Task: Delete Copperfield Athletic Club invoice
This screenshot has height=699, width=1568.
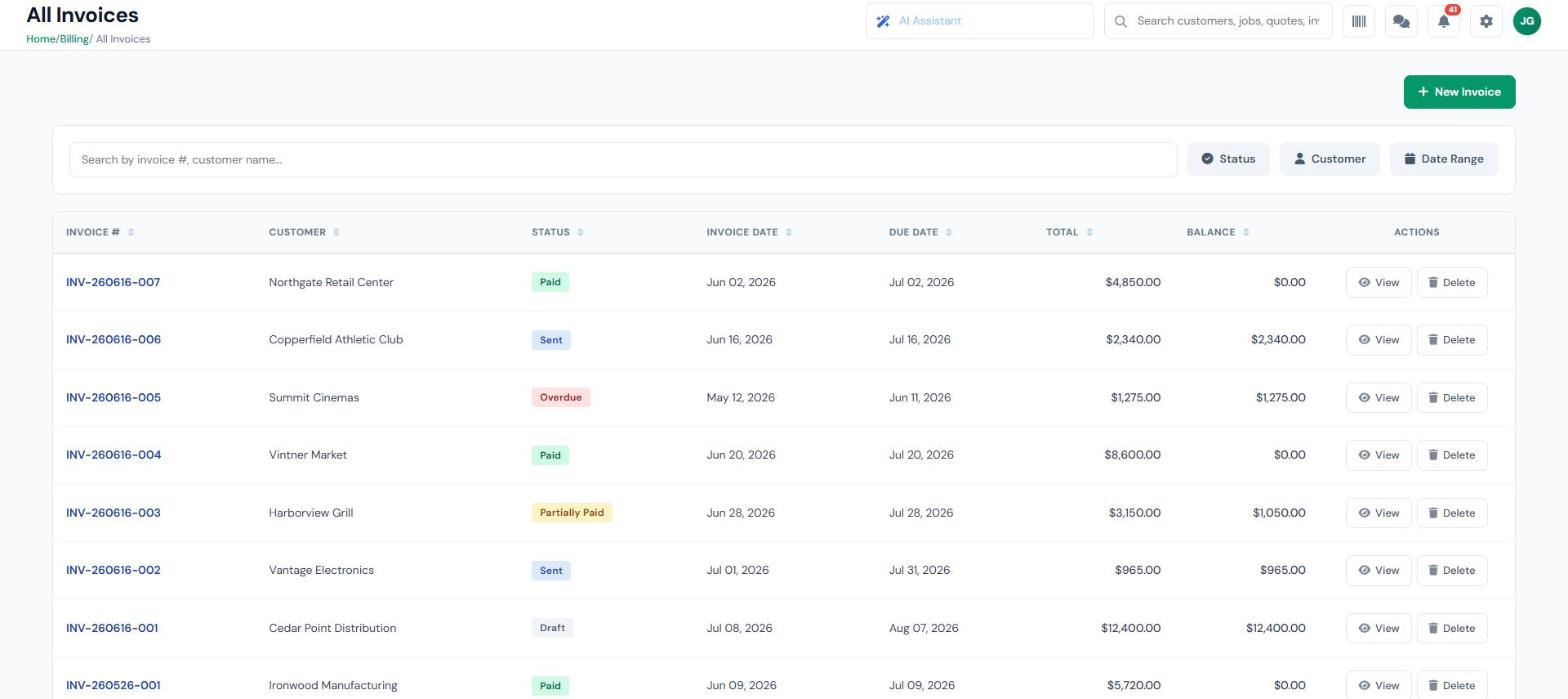Action: click(x=1452, y=340)
